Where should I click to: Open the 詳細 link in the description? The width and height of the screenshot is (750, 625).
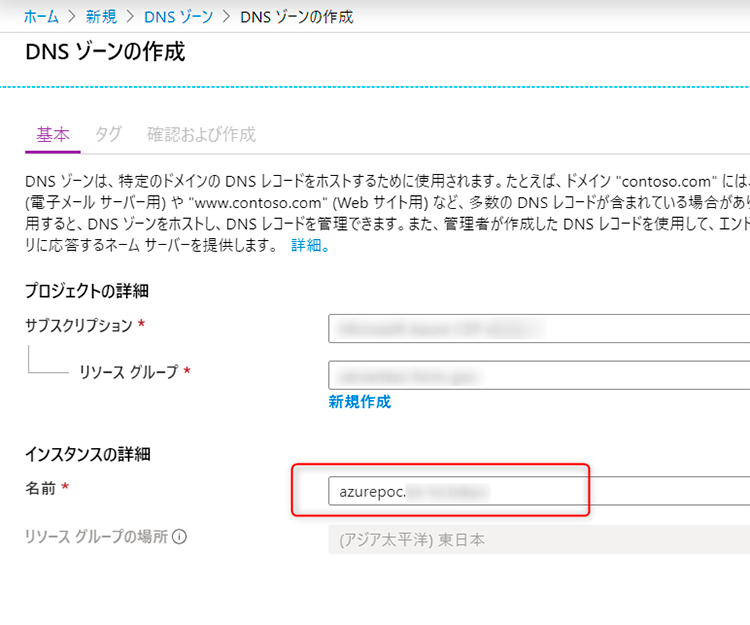pos(309,245)
